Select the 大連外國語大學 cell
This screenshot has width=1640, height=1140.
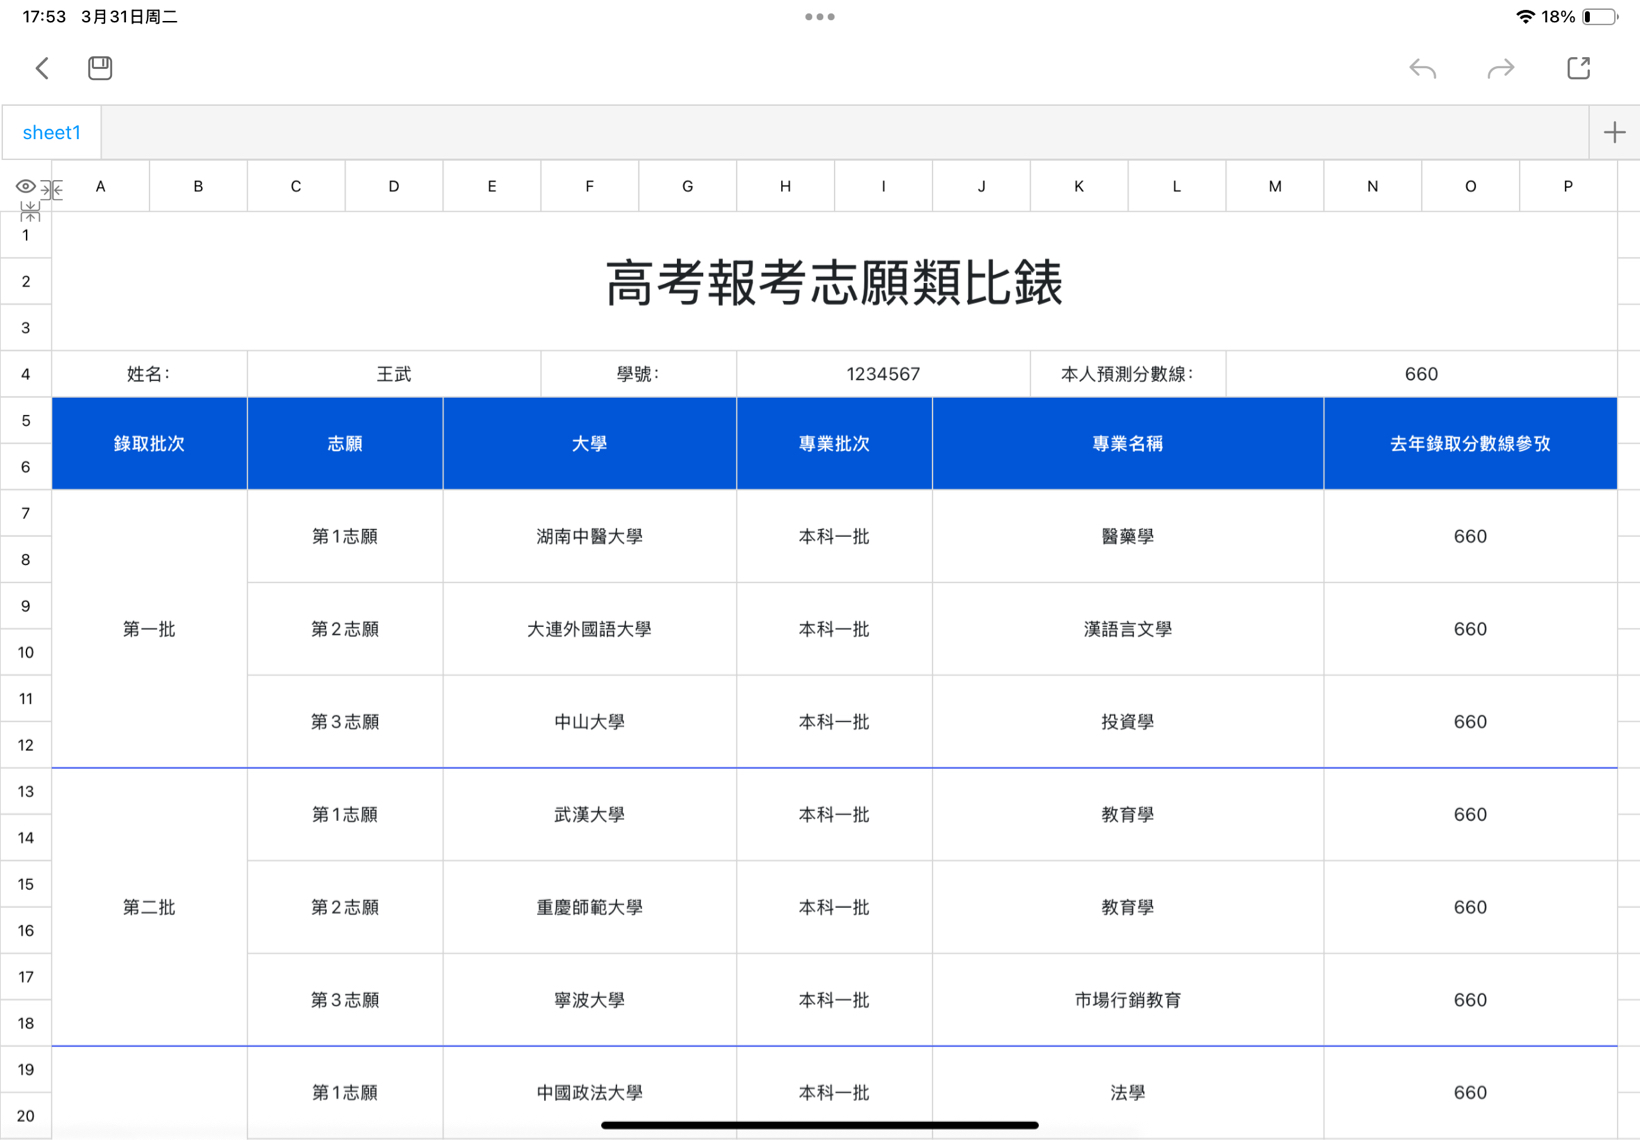[x=589, y=629]
